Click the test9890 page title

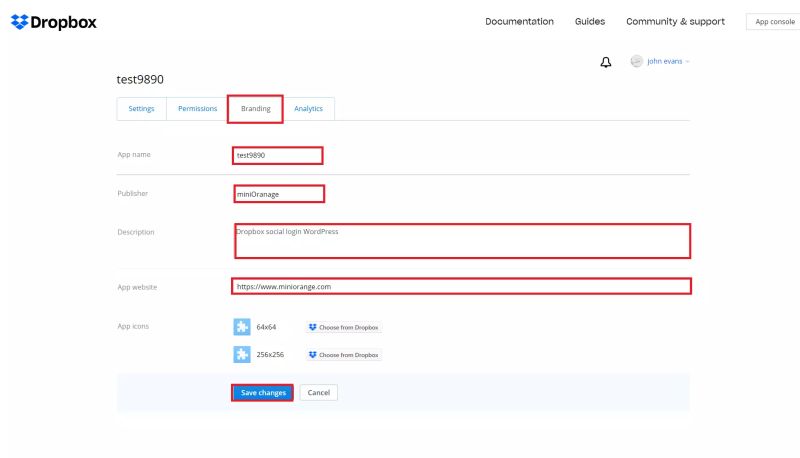140,80
